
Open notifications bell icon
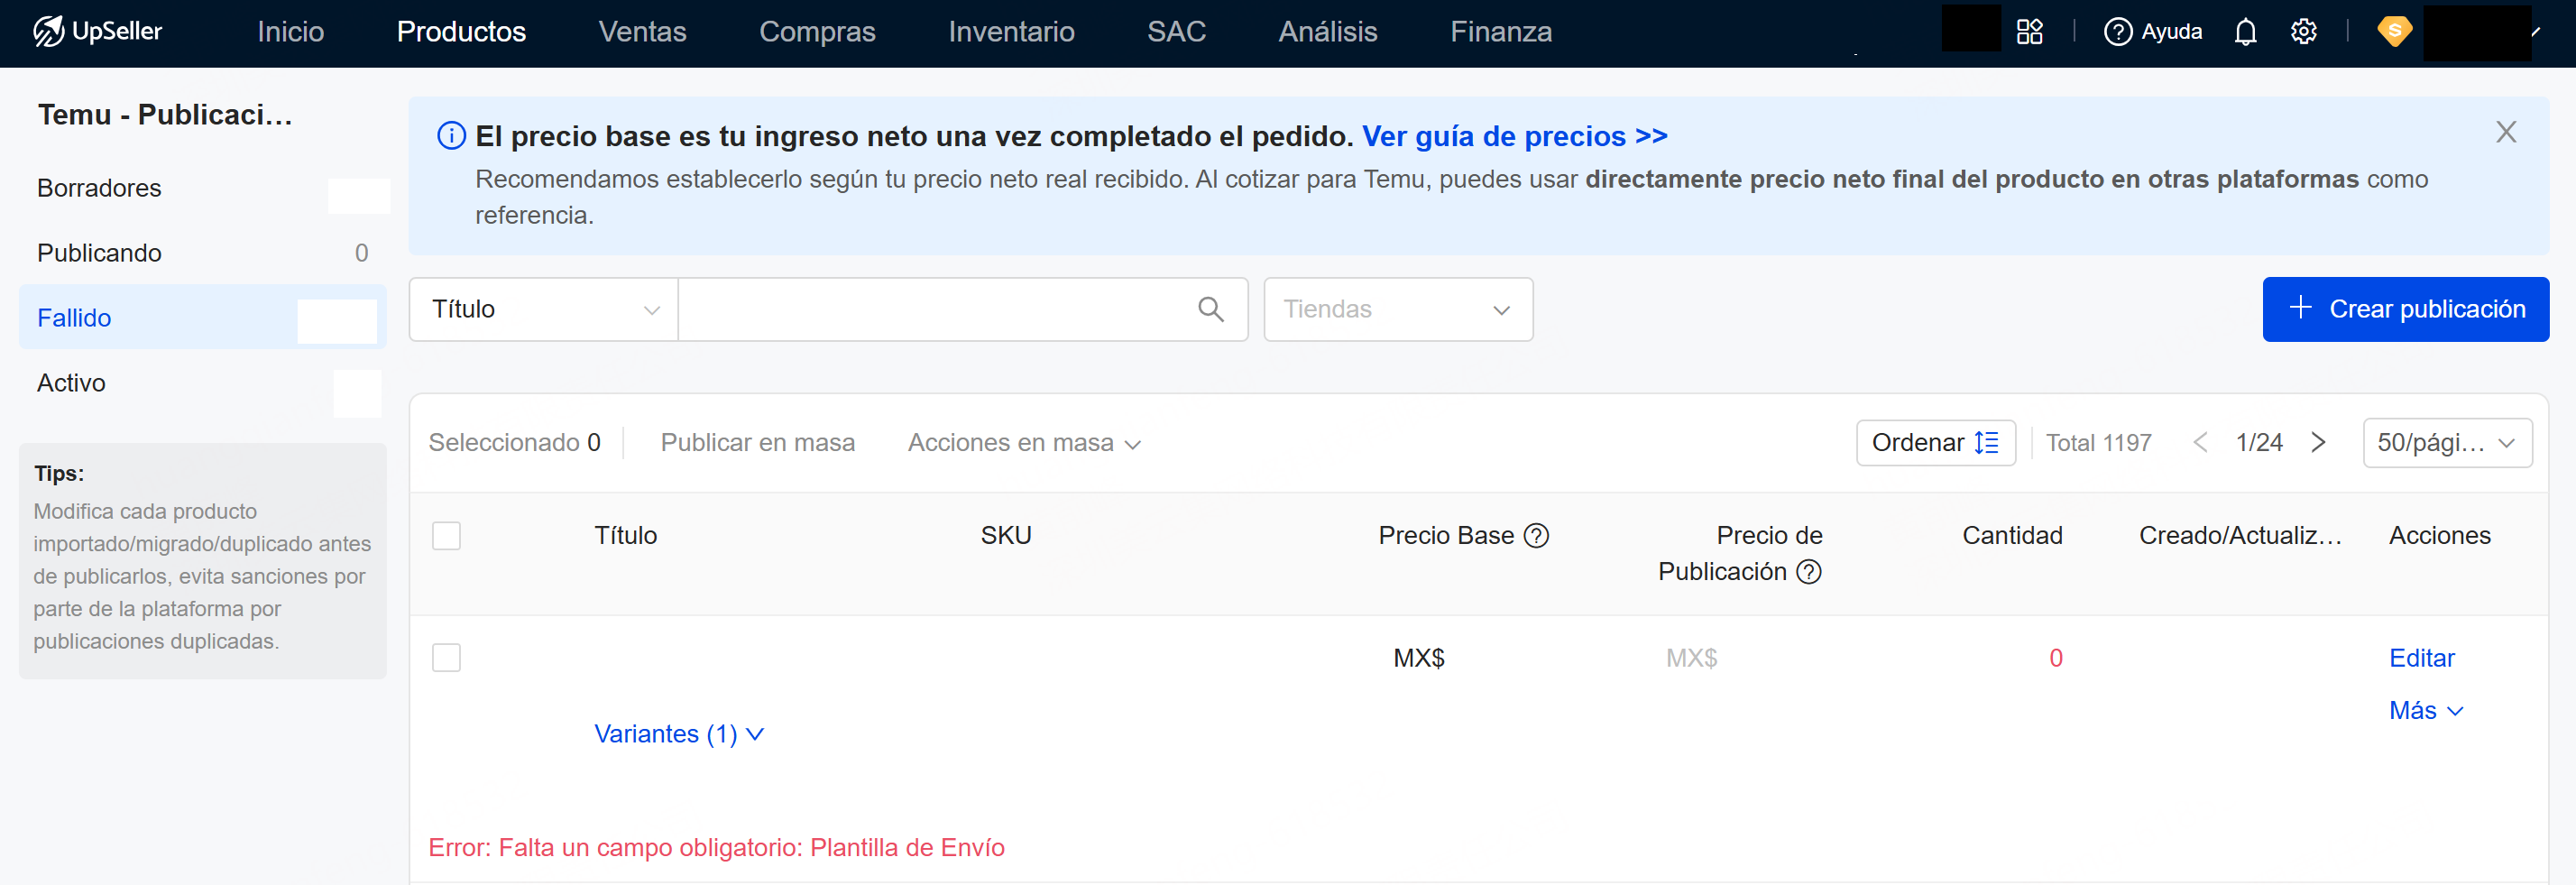[x=2245, y=32]
